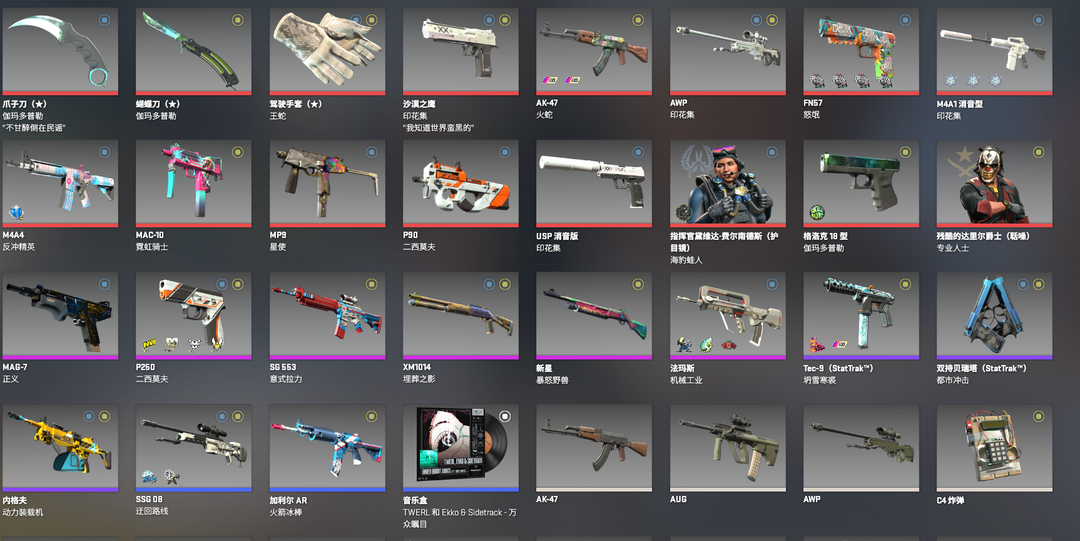The image size is (1080, 541).
Task: Click the NaVi sticker on the P250
Action: (x=149, y=343)
